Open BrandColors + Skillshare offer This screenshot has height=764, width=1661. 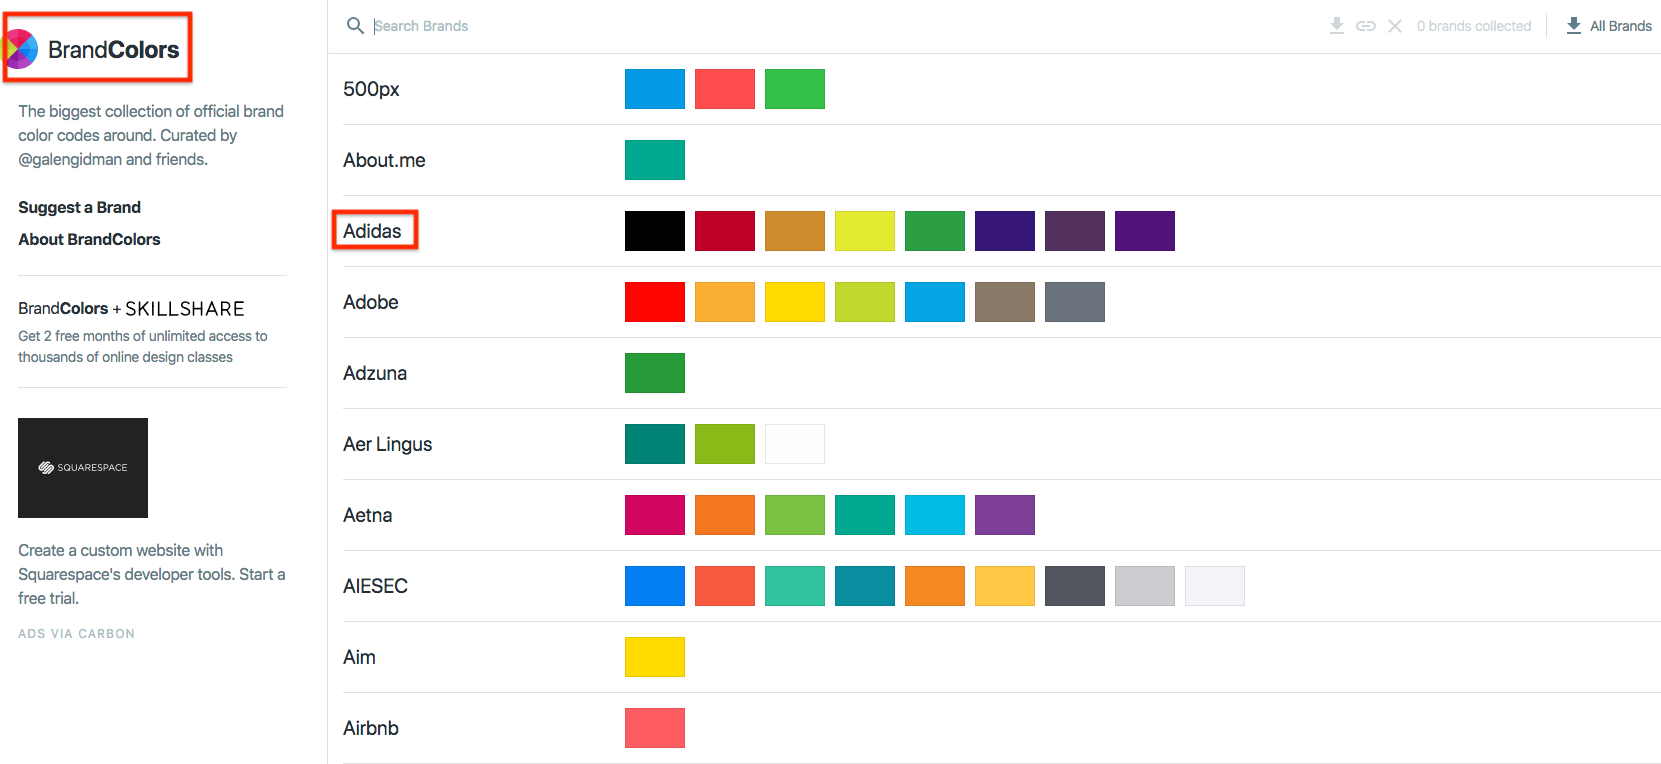coord(143,332)
